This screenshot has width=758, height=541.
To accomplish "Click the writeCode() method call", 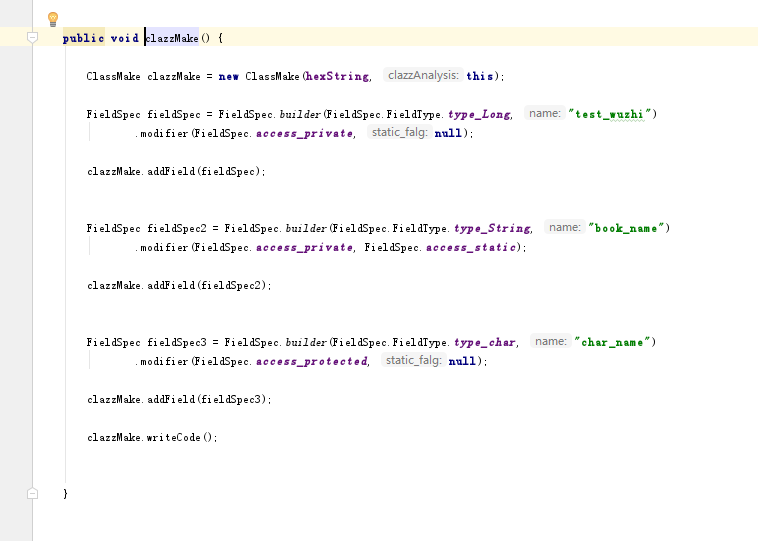I will [x=182, y=438].
